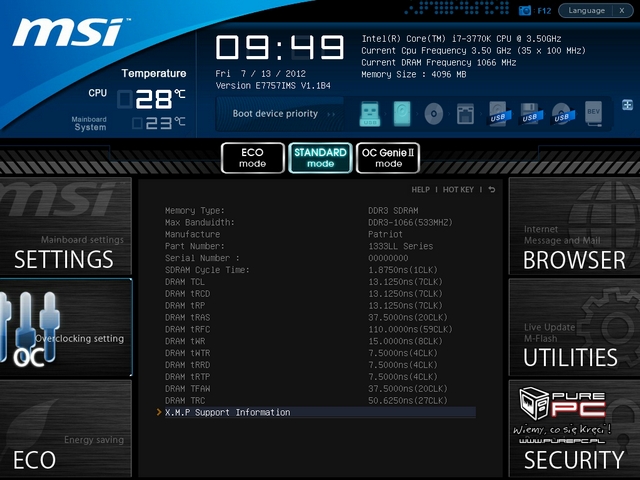The height and width of the screenshot is (480, 640).
Task: Select the CD/DVD disc boot device icon
Action: [x=433, y=113]
